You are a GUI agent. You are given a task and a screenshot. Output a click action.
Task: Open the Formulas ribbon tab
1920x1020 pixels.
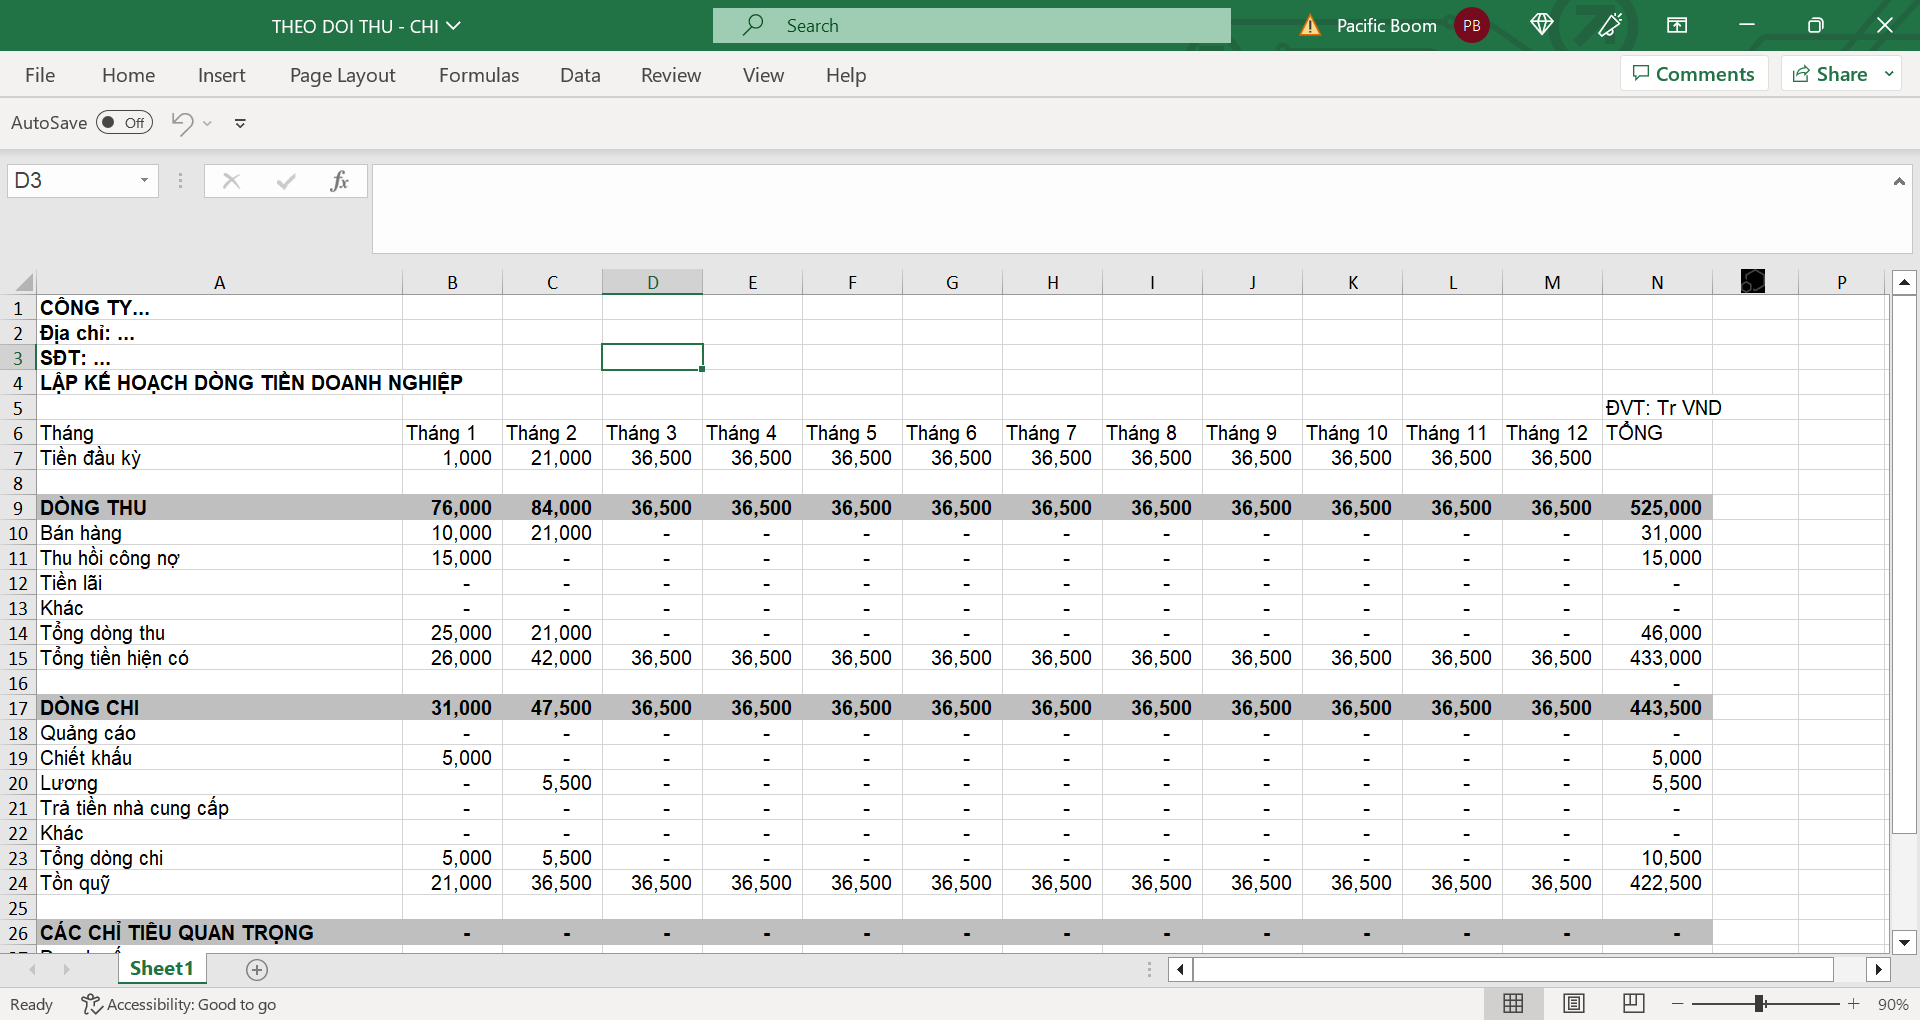[478, 75]
